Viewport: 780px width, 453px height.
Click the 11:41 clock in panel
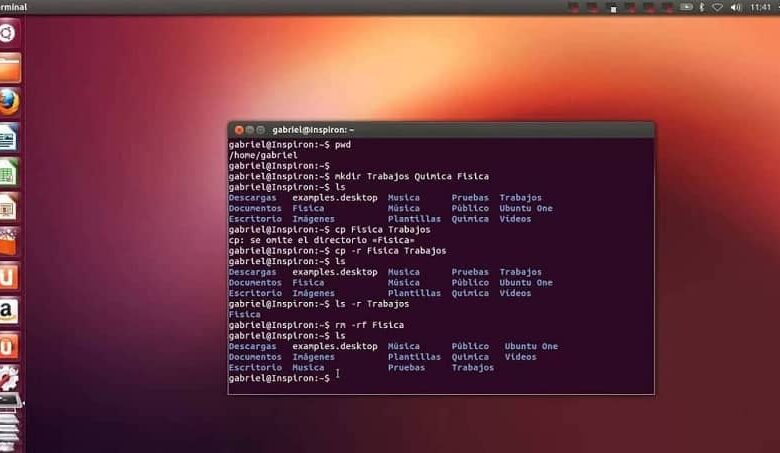click(x=761, y=7)
